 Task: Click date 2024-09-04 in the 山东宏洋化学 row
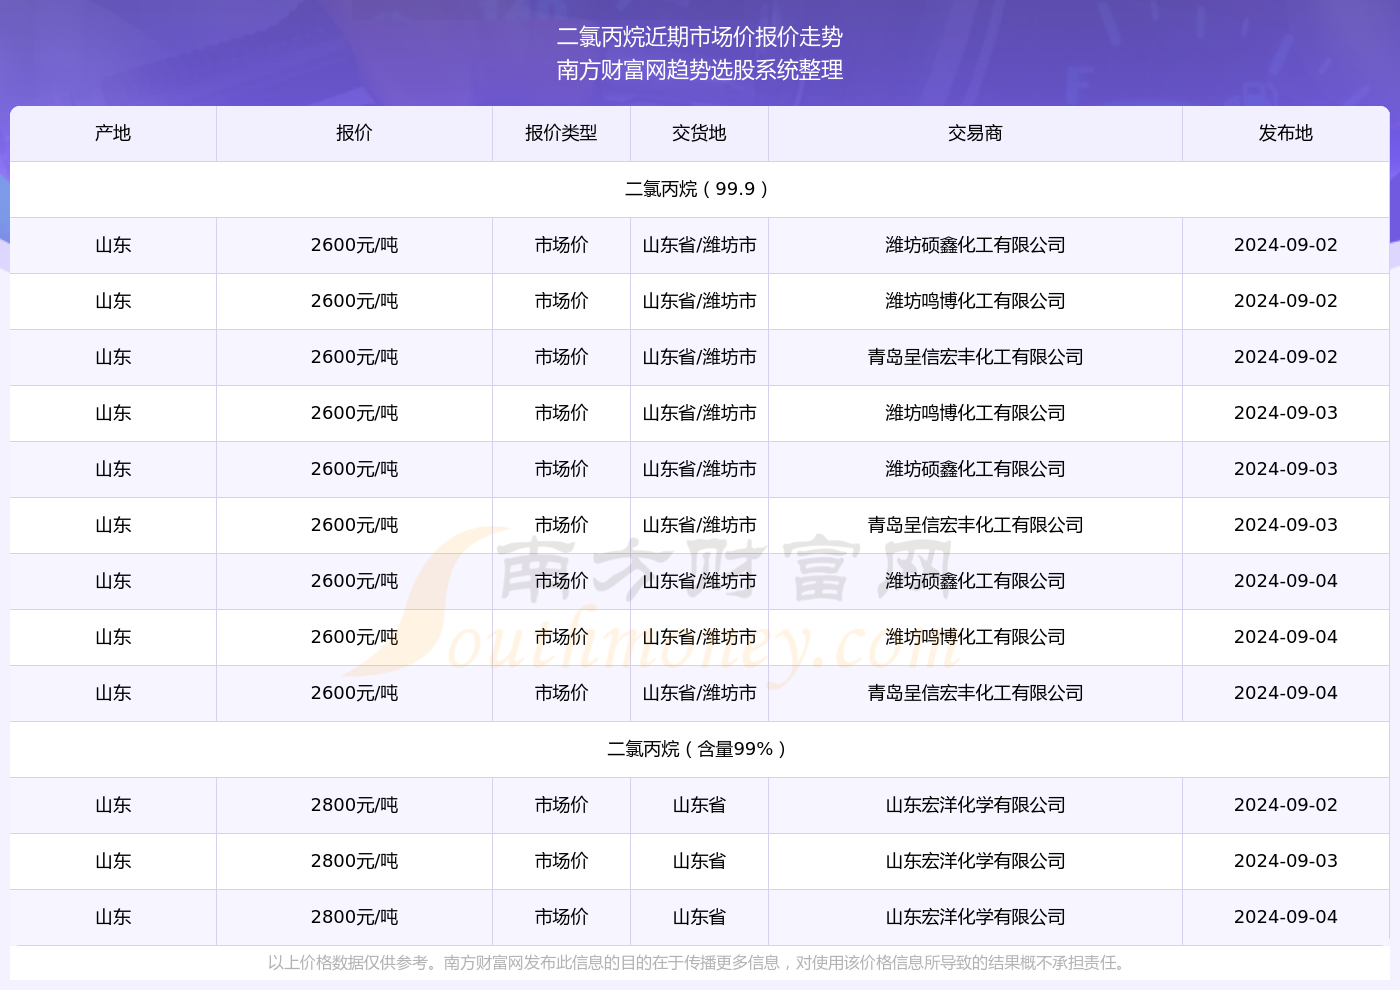pyautogui.click(x=1286, y=917)
